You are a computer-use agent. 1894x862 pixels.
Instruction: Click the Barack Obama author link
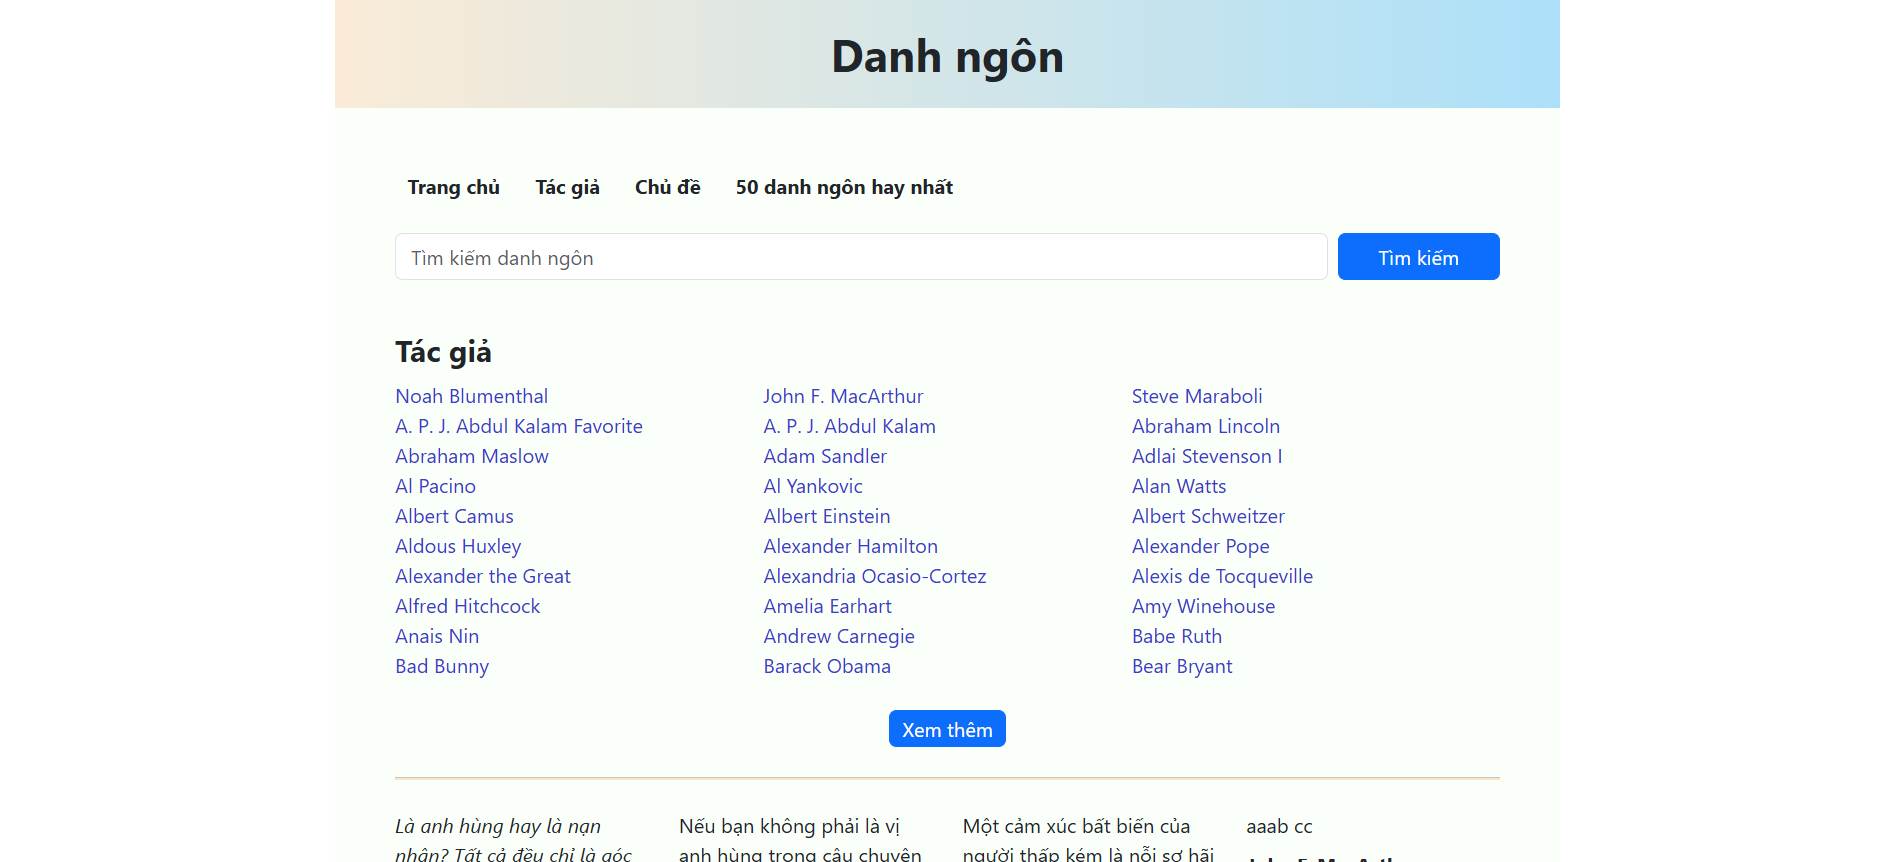(x=826, y=666)
